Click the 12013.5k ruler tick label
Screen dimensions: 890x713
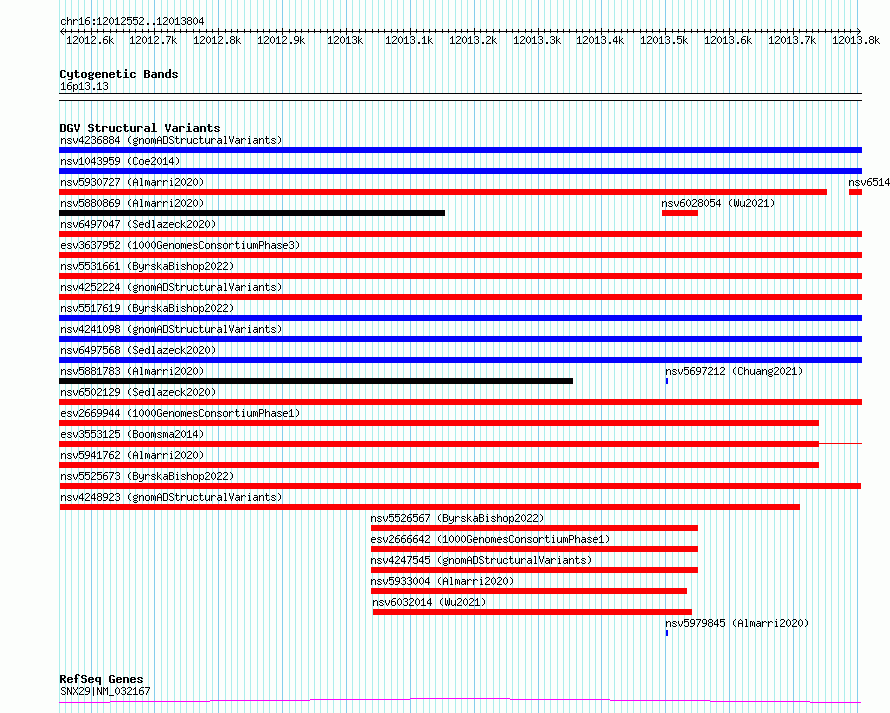click(x=664, y=41)
